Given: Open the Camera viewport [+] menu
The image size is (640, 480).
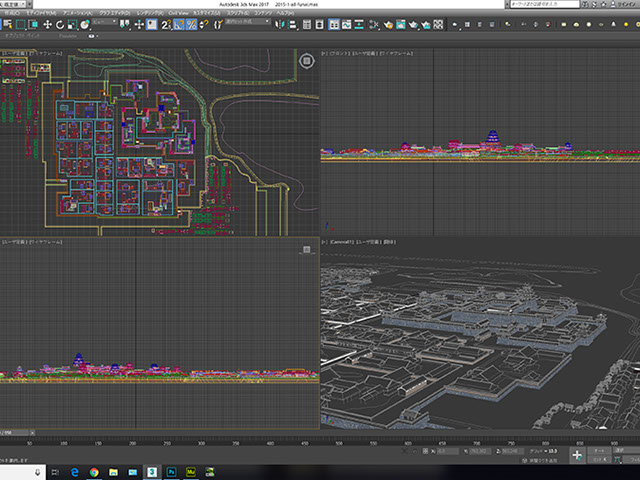Looking at the screenshot, I should pyautogui.click(x=324, y=242).
